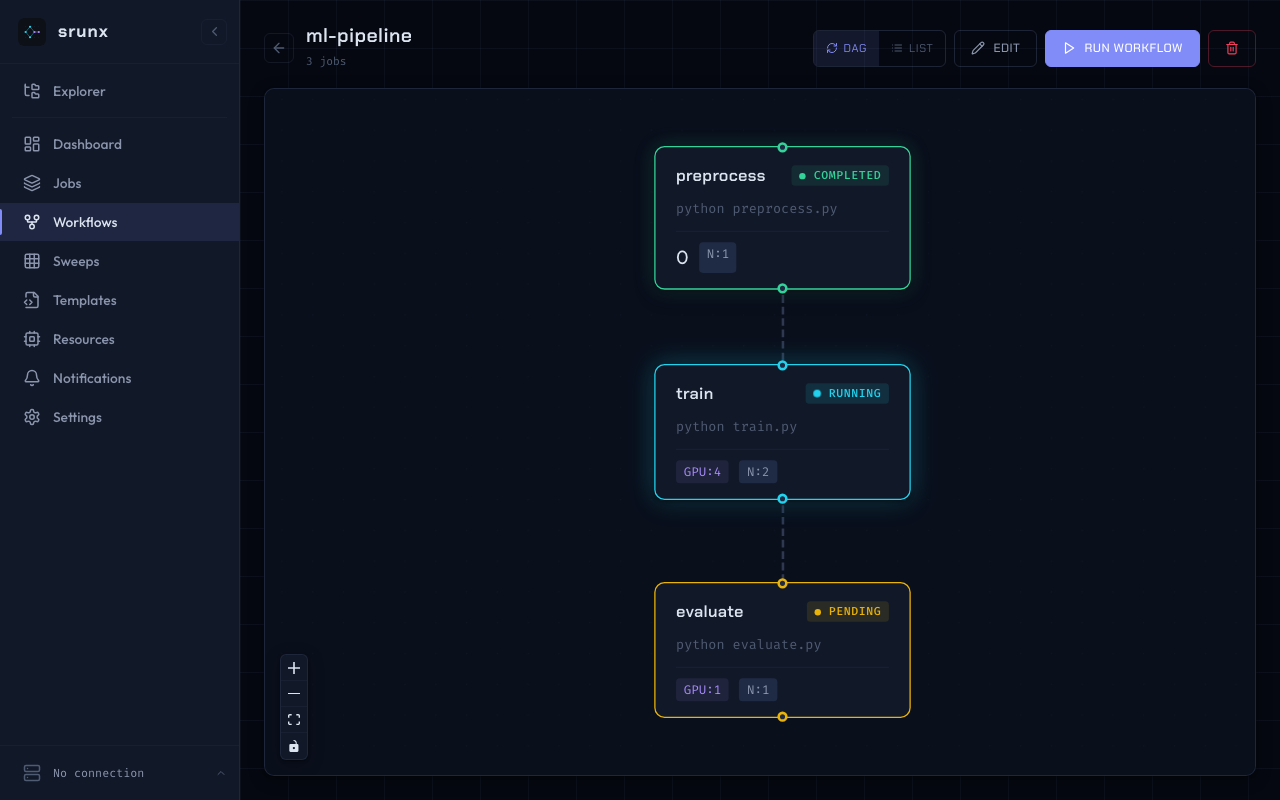This screenshot has height=800, width=1280.
Task: Open the Templates page
Action: [x=85, y=300]
